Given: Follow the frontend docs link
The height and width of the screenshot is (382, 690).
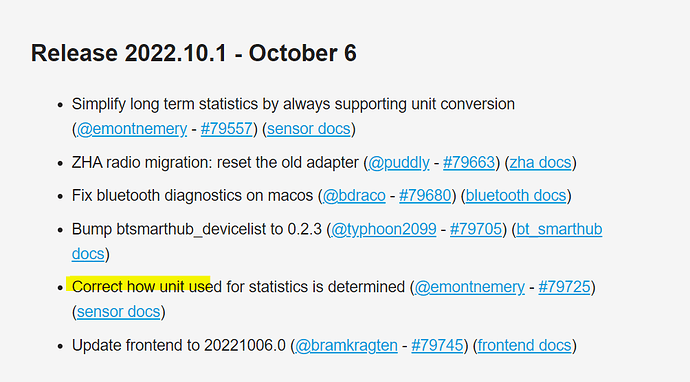Looking at the screenshot, I should [525, 345].
